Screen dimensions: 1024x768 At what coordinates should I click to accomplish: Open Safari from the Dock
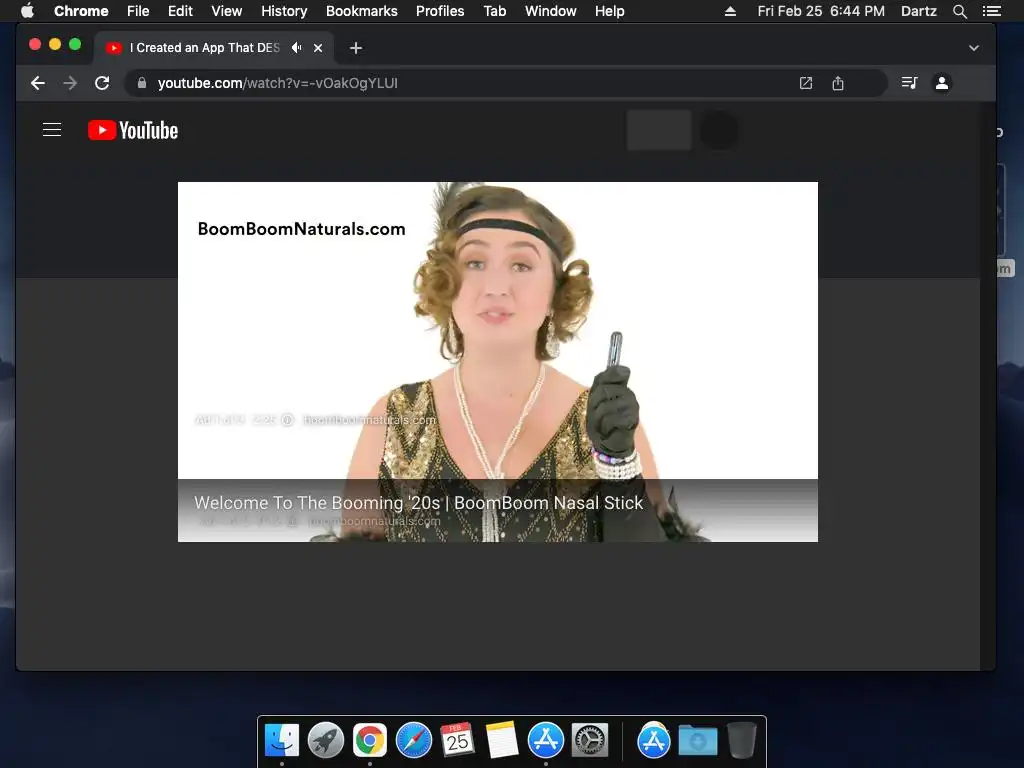point(414,741)
